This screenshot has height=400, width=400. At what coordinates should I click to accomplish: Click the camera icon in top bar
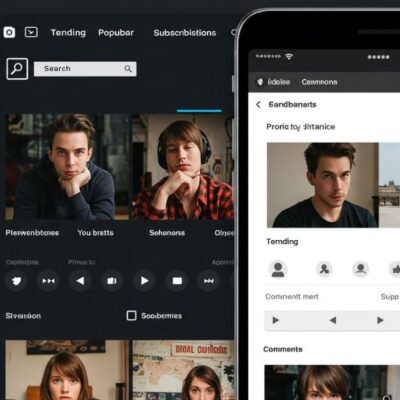pos(9,32)
